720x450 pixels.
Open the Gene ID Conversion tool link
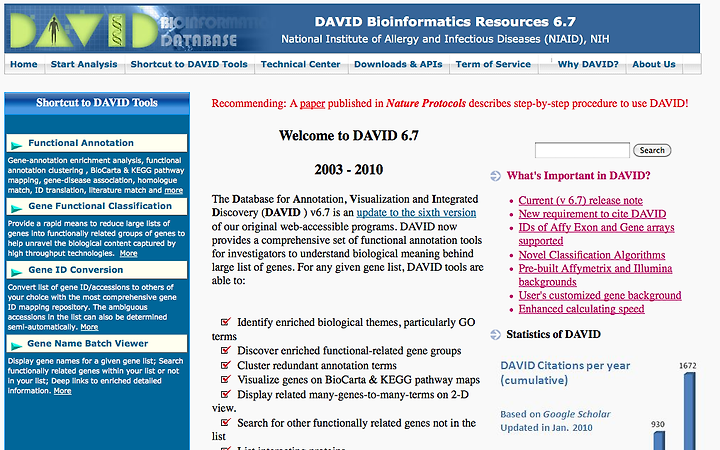coord(76,270)
